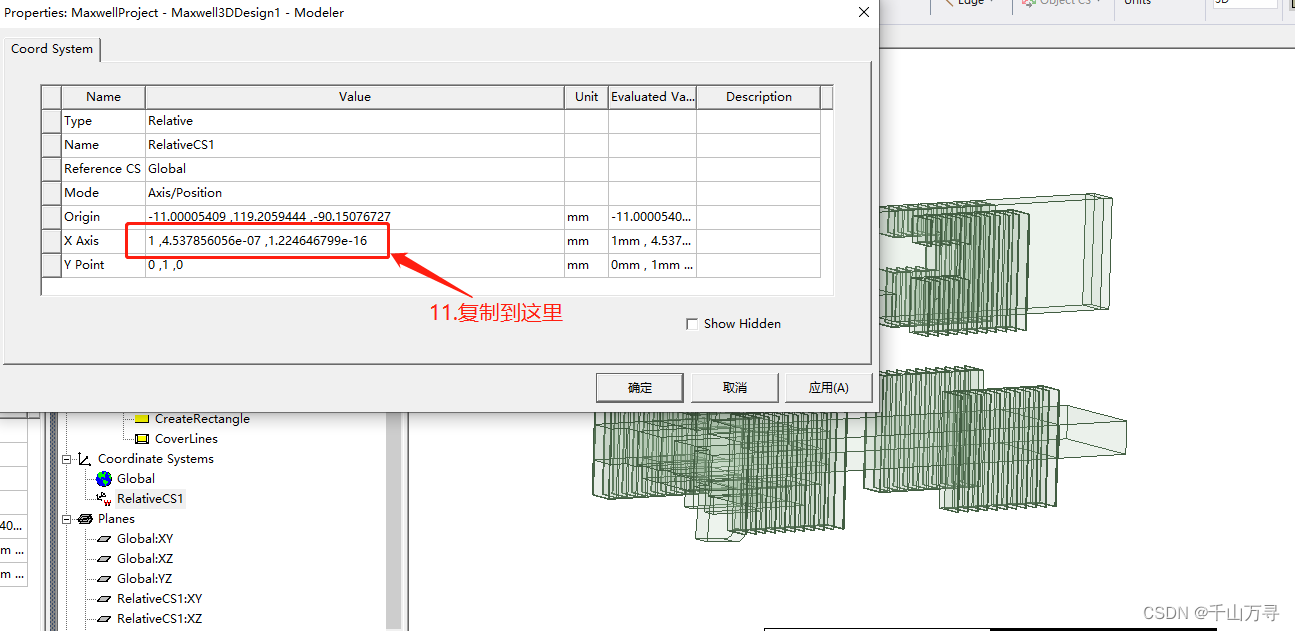Click the Value column header

355,97
